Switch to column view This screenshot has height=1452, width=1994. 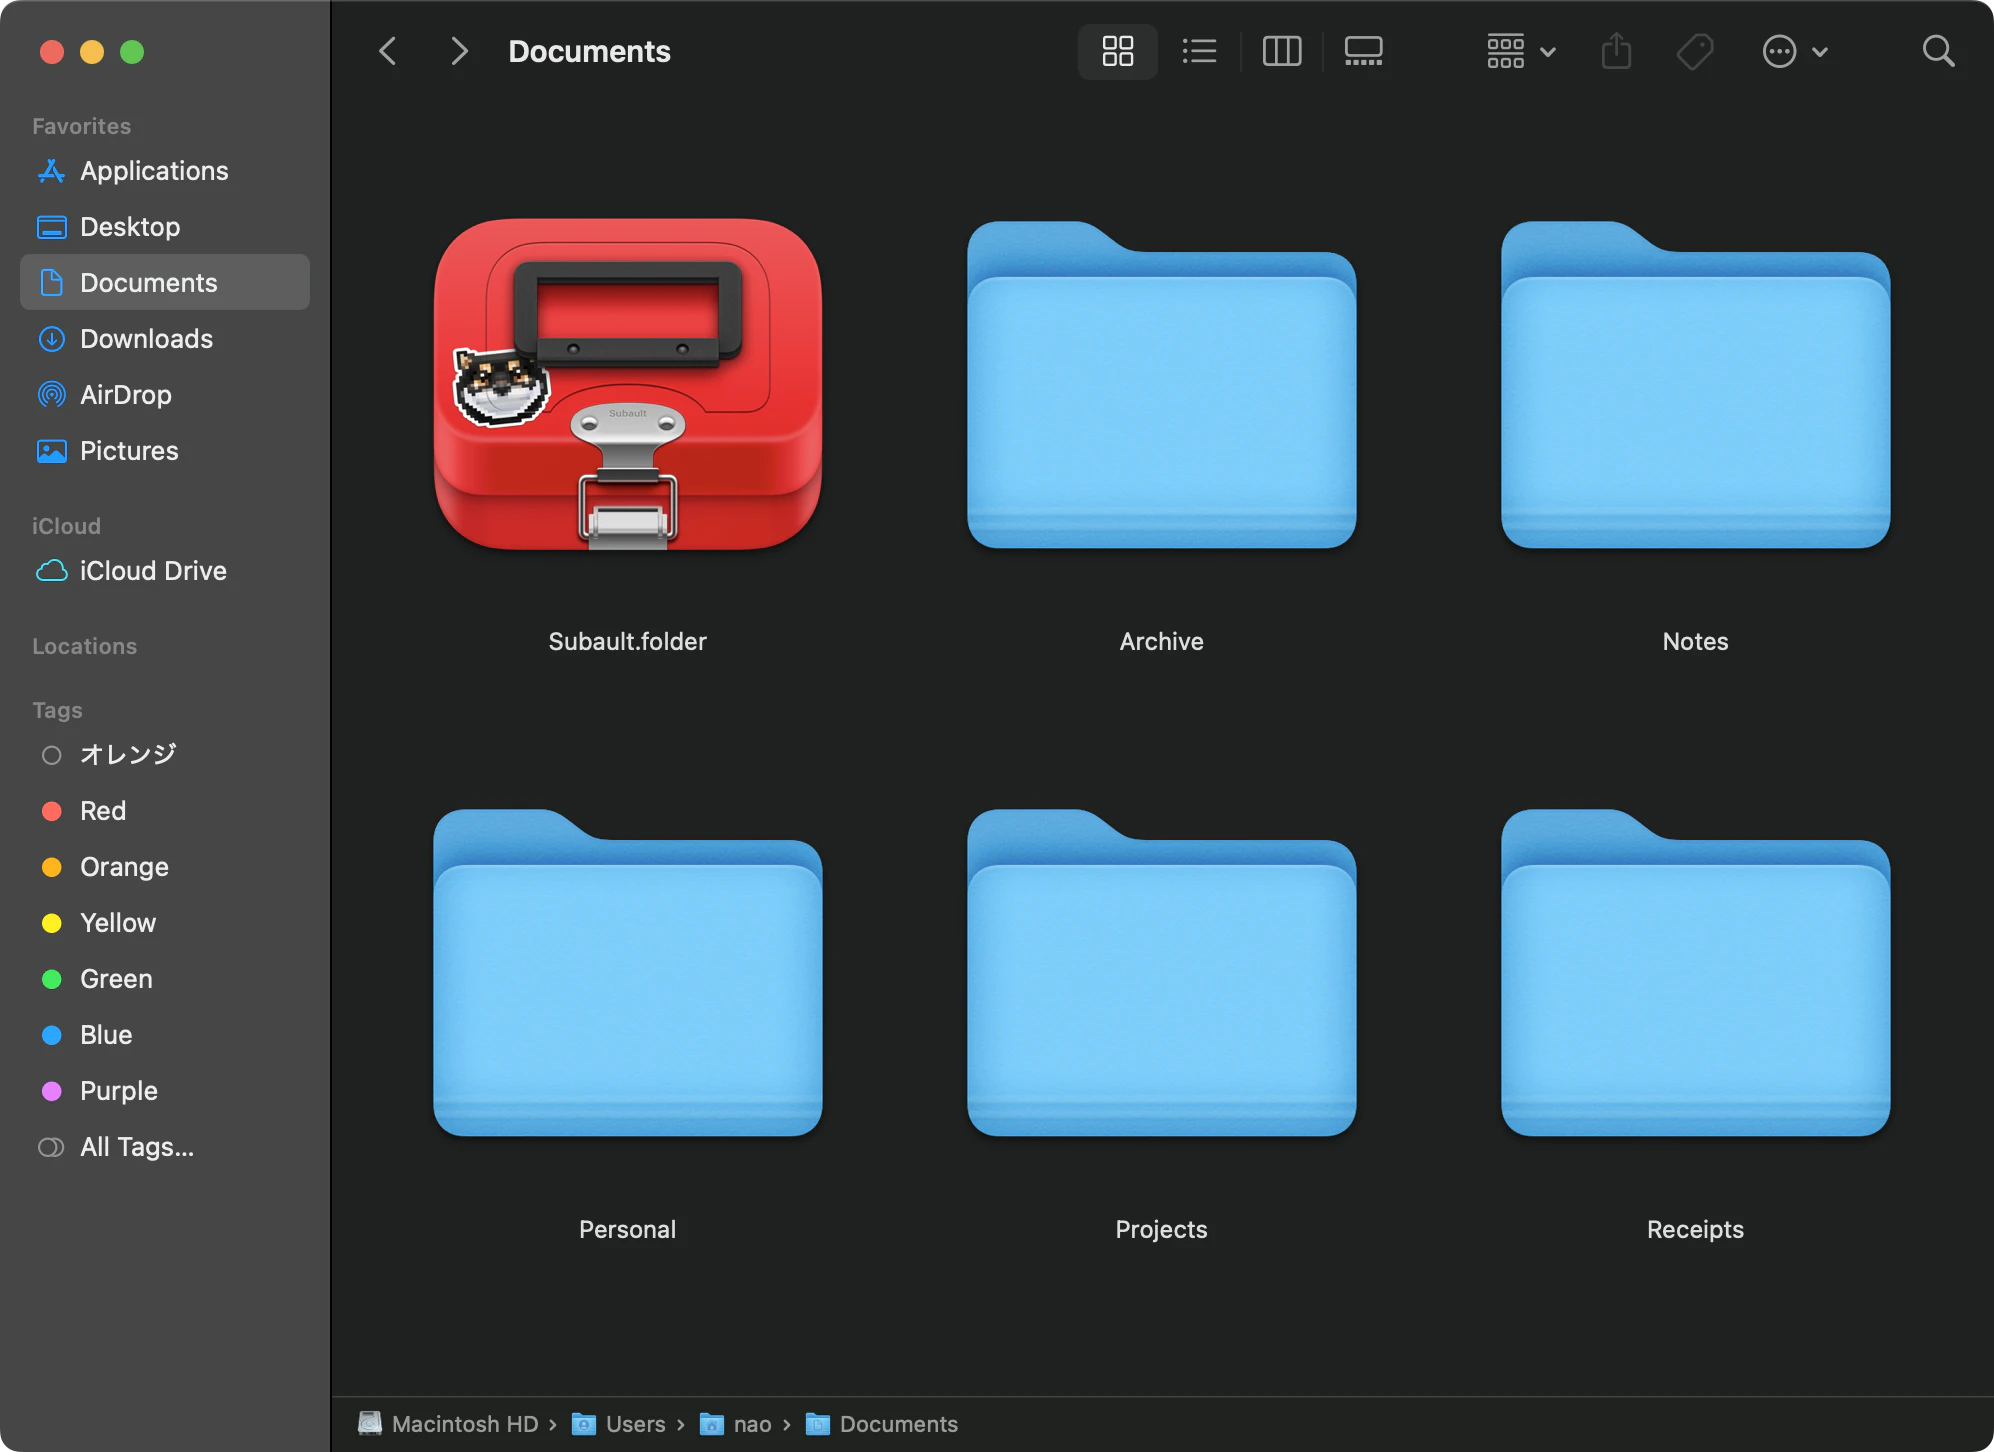(x=1281, y=51)
